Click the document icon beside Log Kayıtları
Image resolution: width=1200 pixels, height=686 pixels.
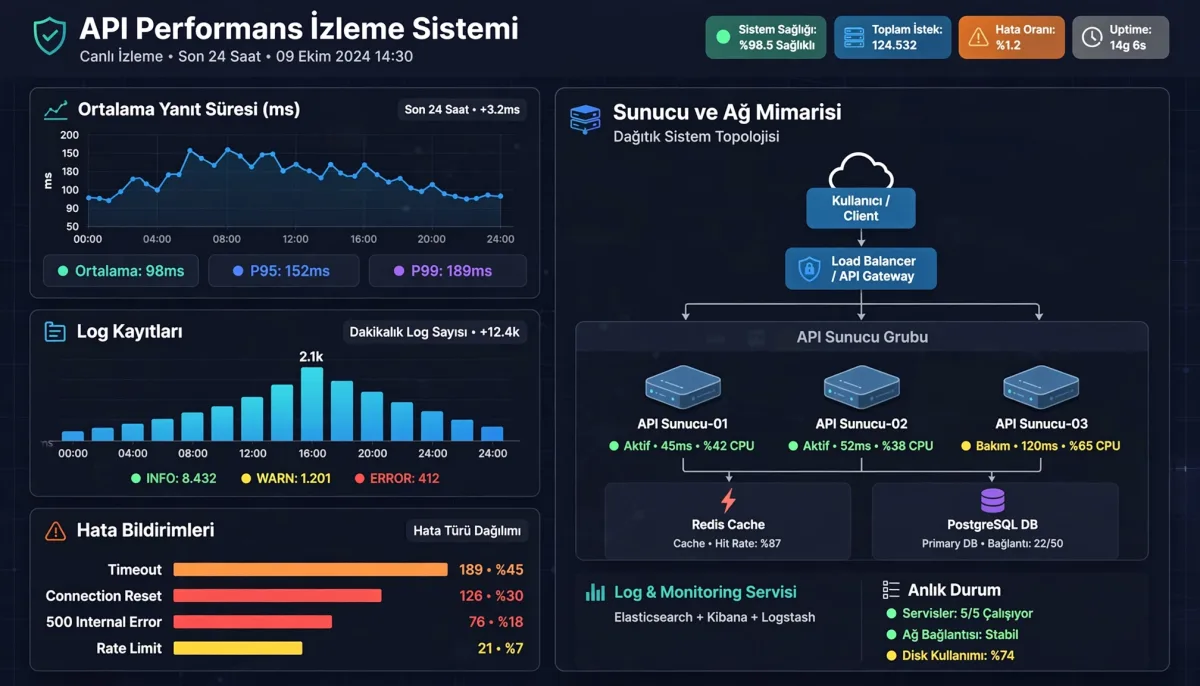[x=55, y=332]
